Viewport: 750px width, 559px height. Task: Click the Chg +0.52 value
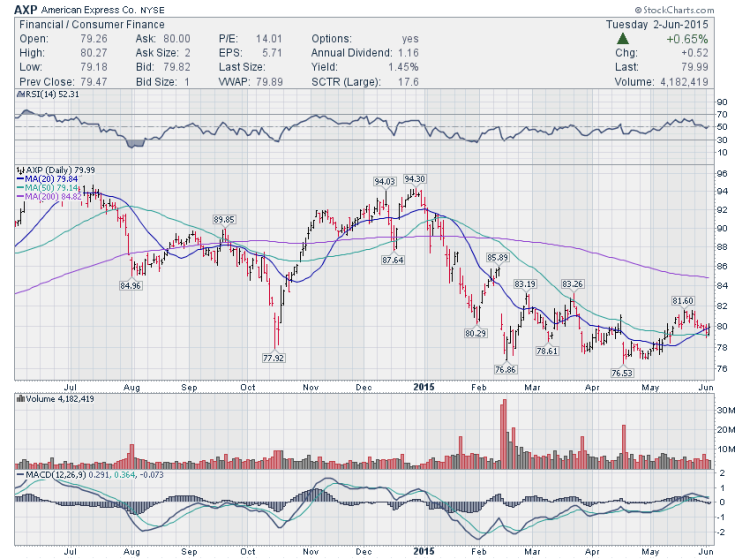tap(695, 53)
